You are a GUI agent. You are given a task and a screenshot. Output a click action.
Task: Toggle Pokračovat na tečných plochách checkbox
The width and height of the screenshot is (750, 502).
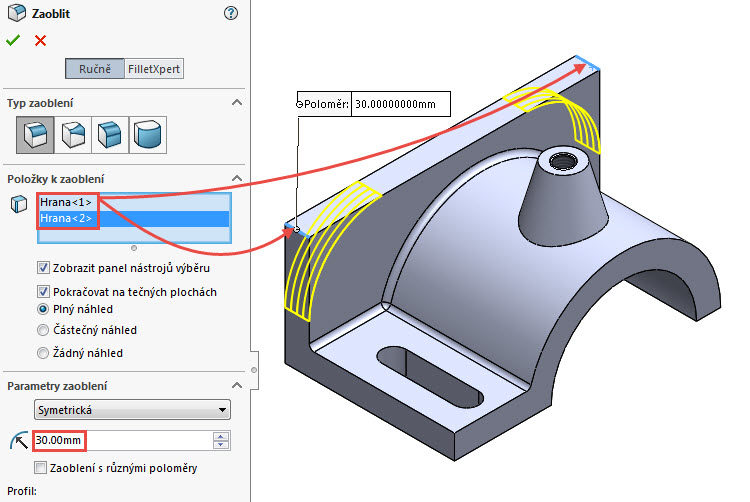click(43, 292)
